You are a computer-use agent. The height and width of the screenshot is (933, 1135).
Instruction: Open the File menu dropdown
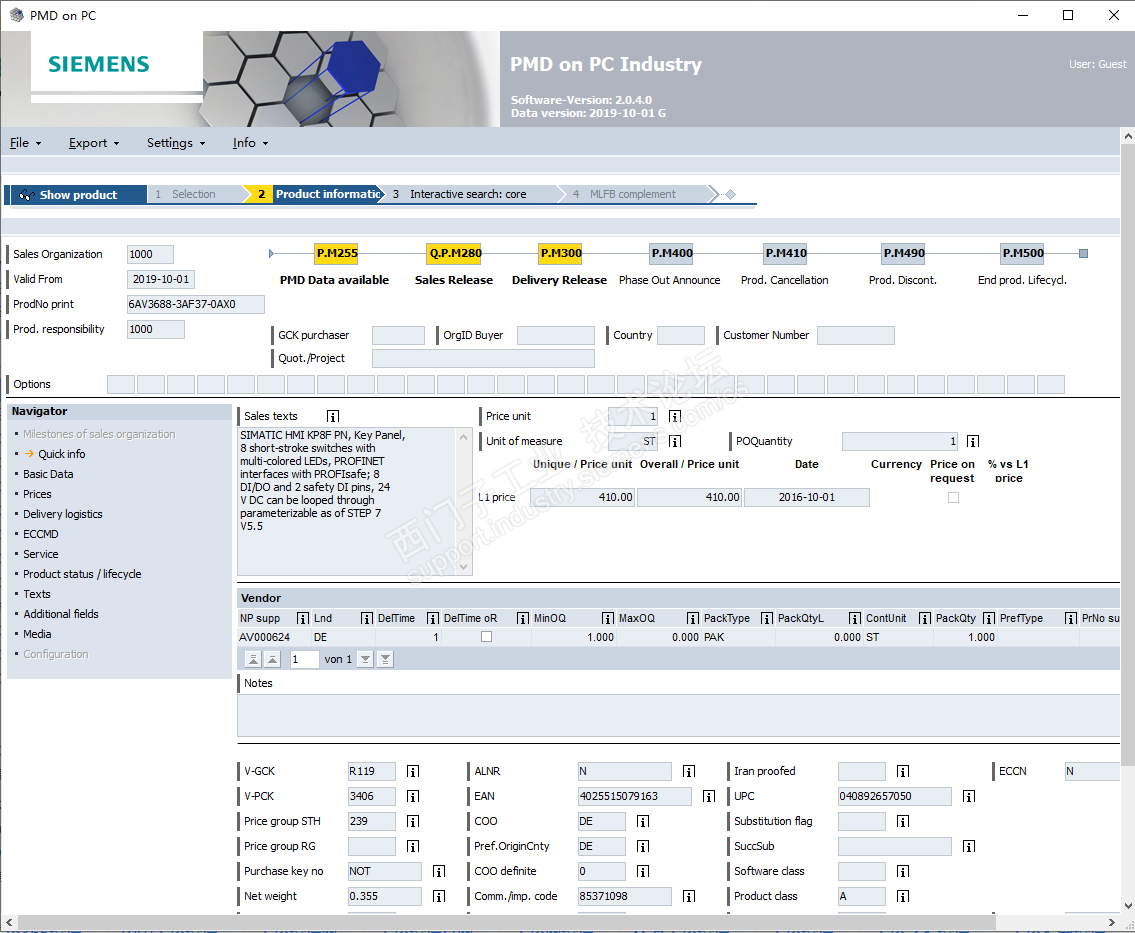tap(25, 143)
